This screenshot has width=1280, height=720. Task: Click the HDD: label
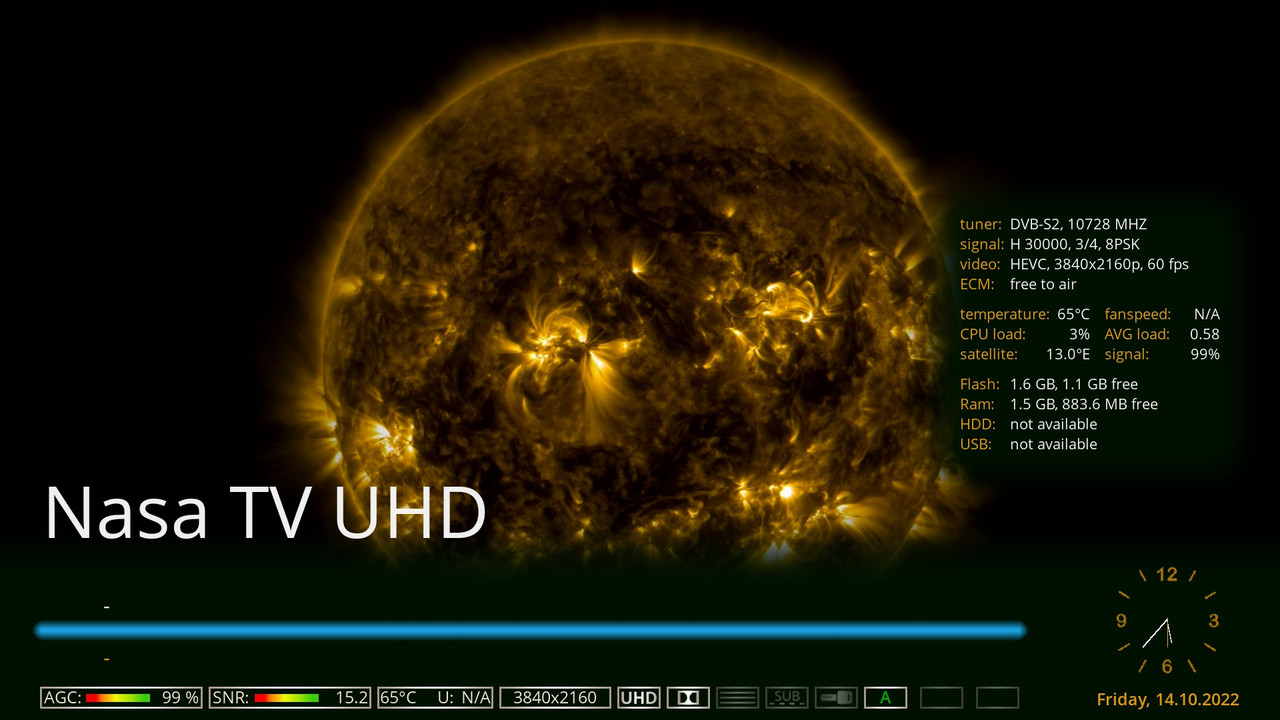tap(978, 424)
